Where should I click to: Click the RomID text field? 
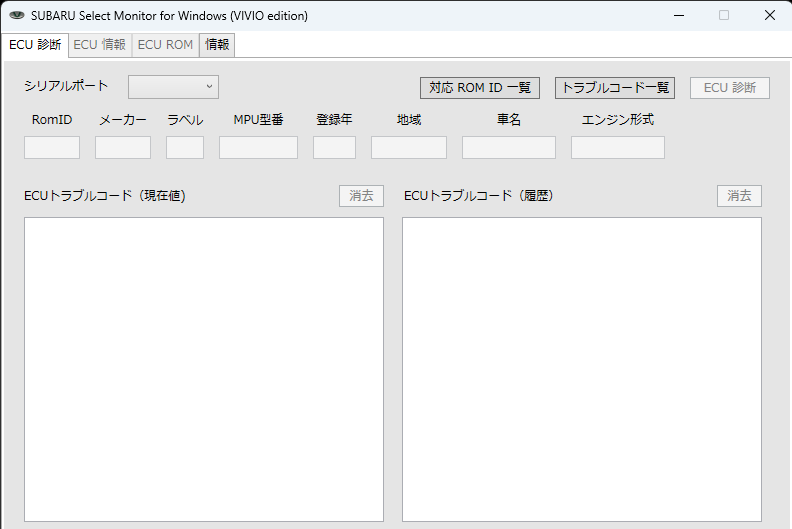[52, 148]
